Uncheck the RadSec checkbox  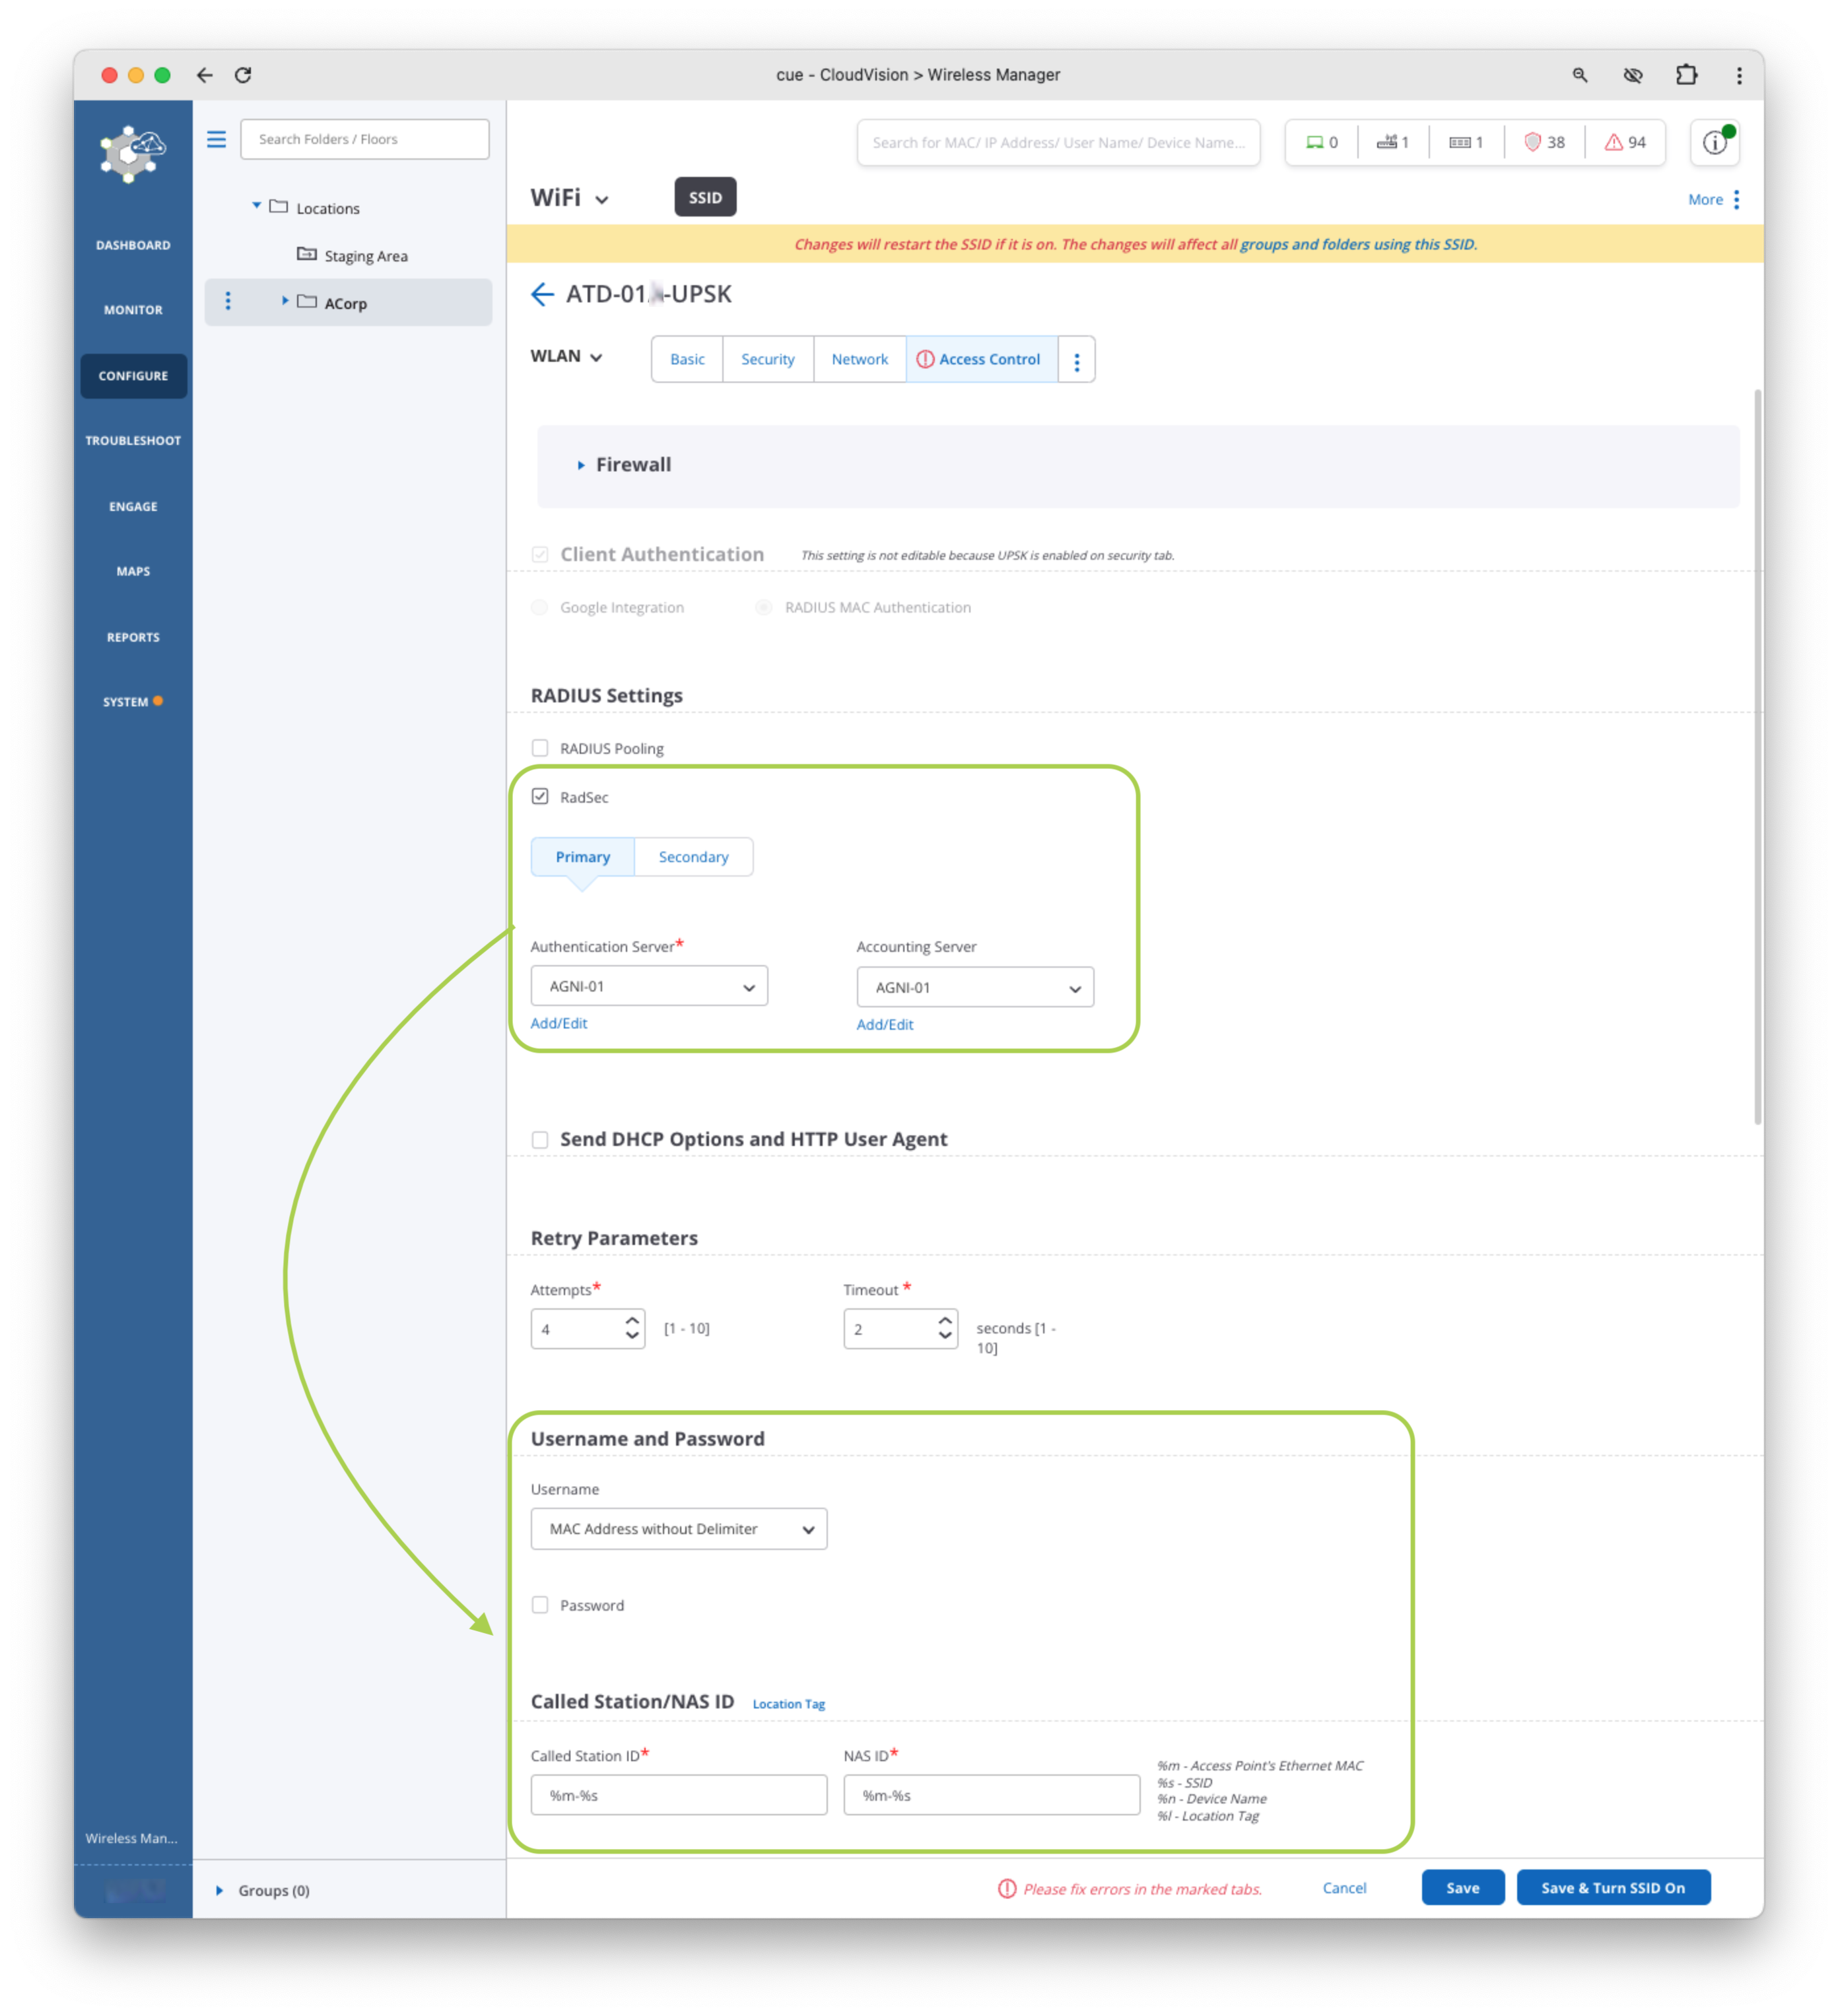point(540,797)
